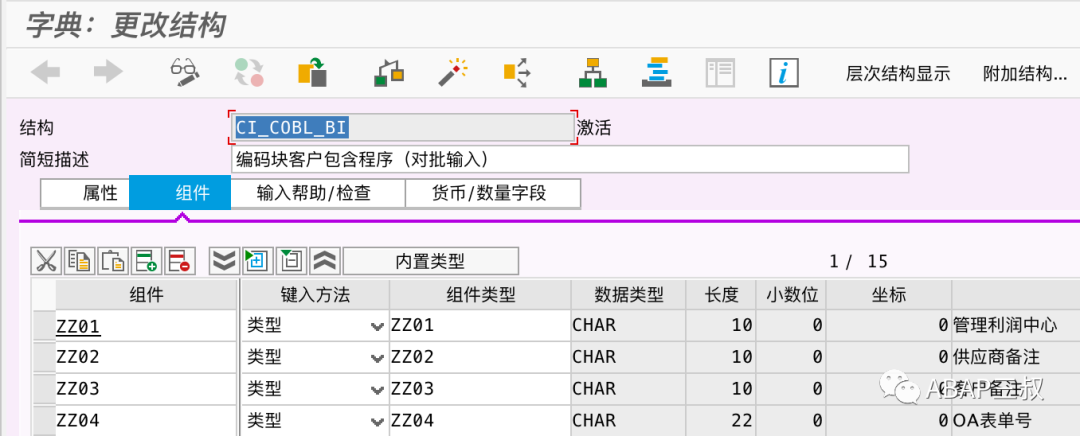Click the OA表单号 description cell

pos(1016,421)
